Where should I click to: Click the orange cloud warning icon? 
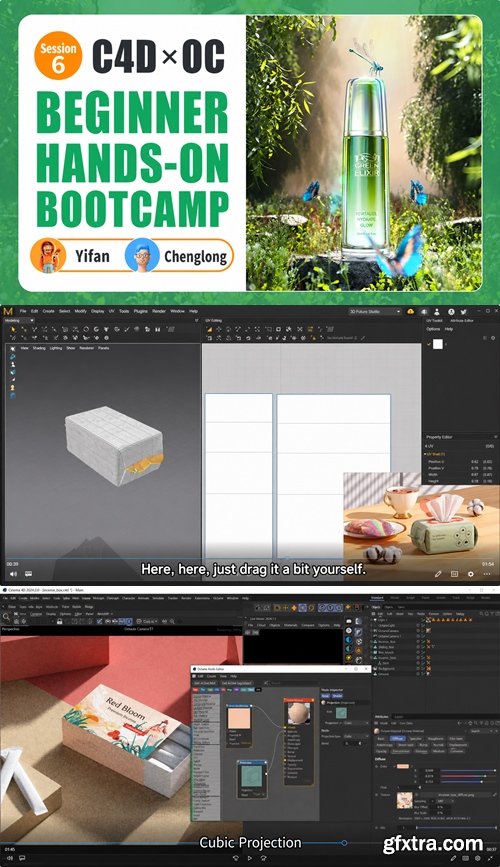(x=411, y=312)
